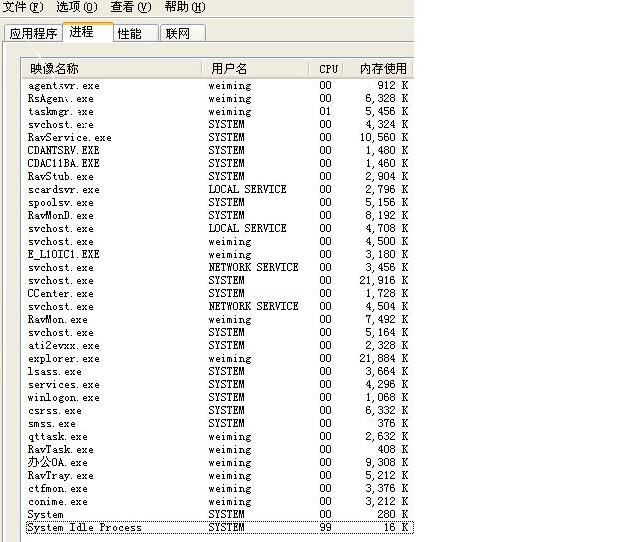Open the 帮助(H) menu

pos(185,7)
